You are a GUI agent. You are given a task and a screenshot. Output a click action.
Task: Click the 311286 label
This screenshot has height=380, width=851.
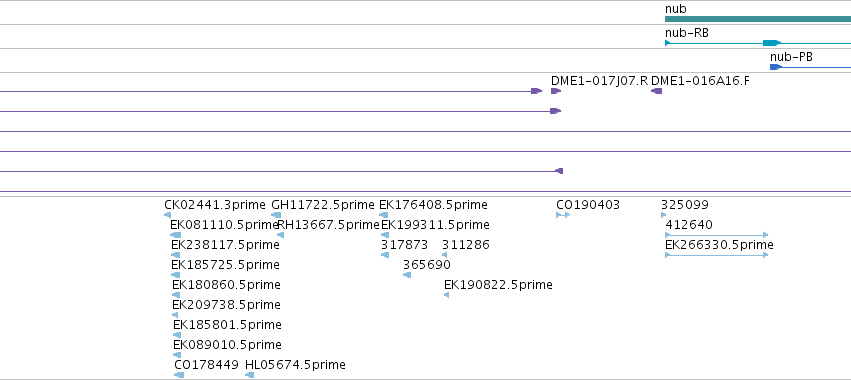point(466,245)
